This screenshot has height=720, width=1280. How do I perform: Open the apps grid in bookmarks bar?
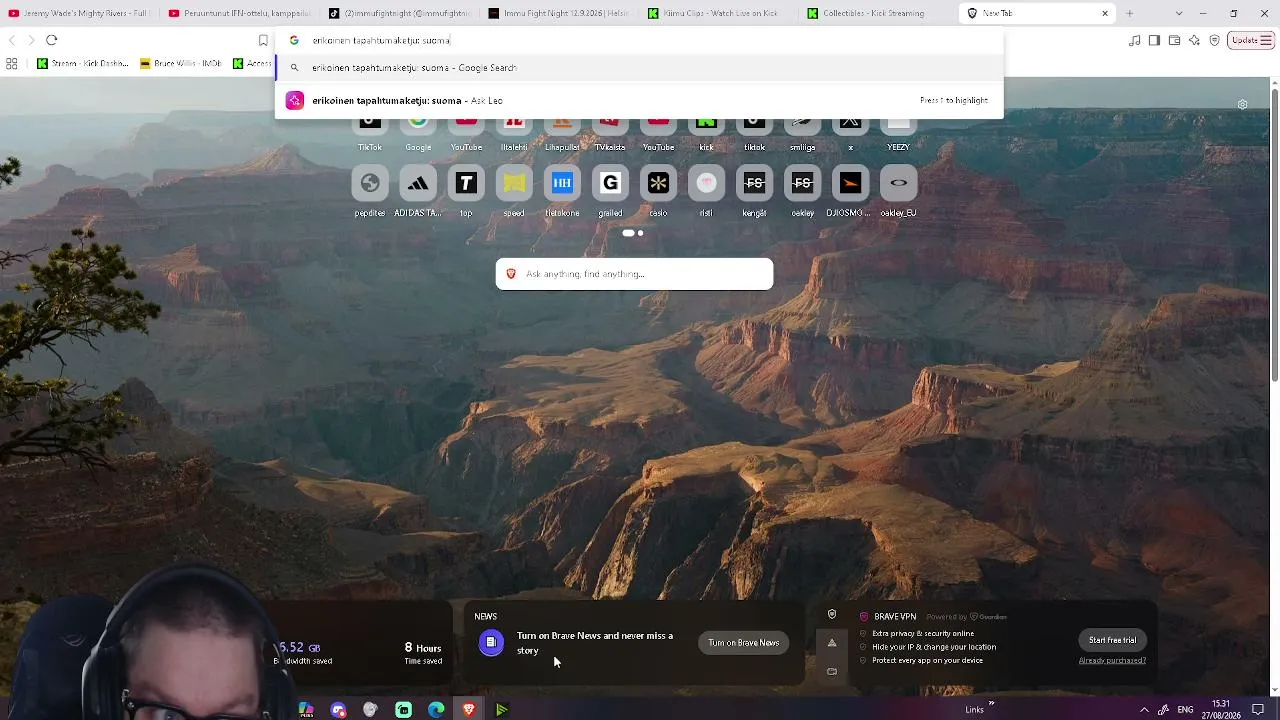[x=12, y=63]
